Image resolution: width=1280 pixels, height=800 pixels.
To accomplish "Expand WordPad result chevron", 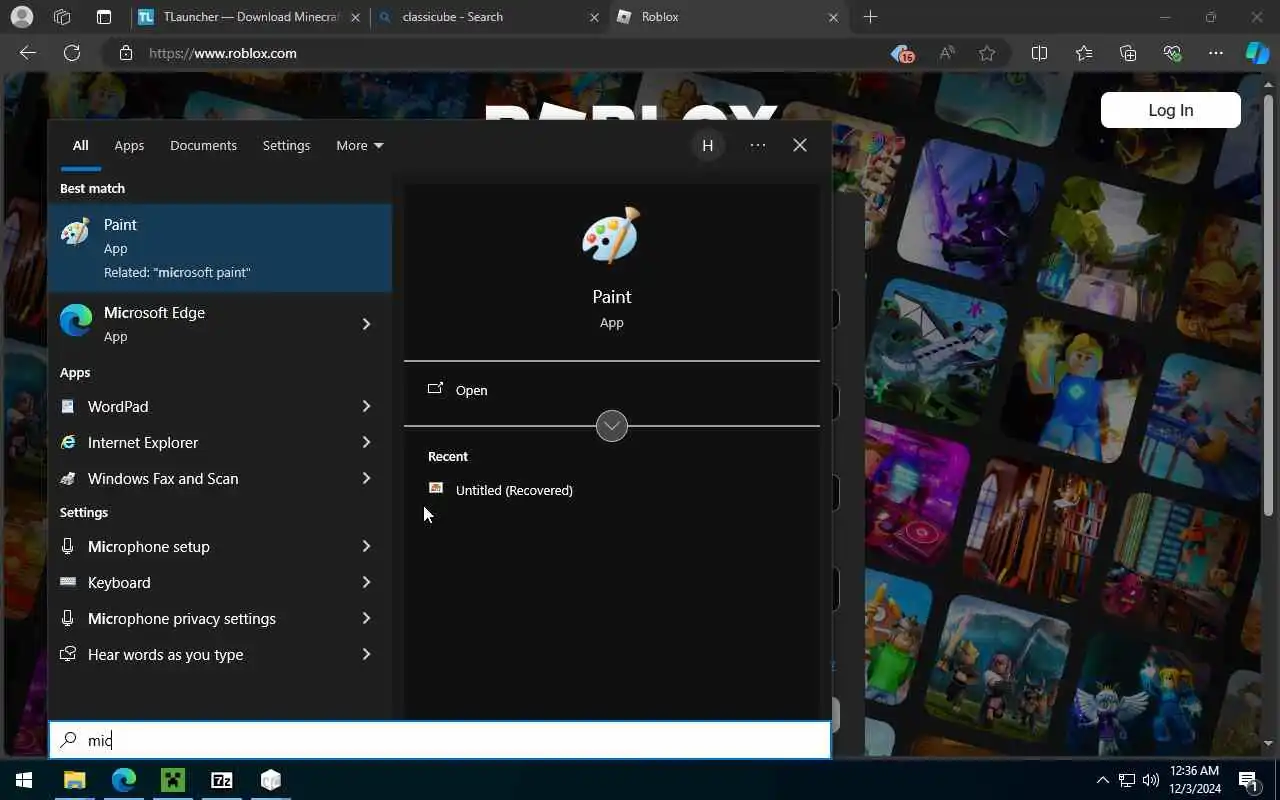I will [366, 406].
